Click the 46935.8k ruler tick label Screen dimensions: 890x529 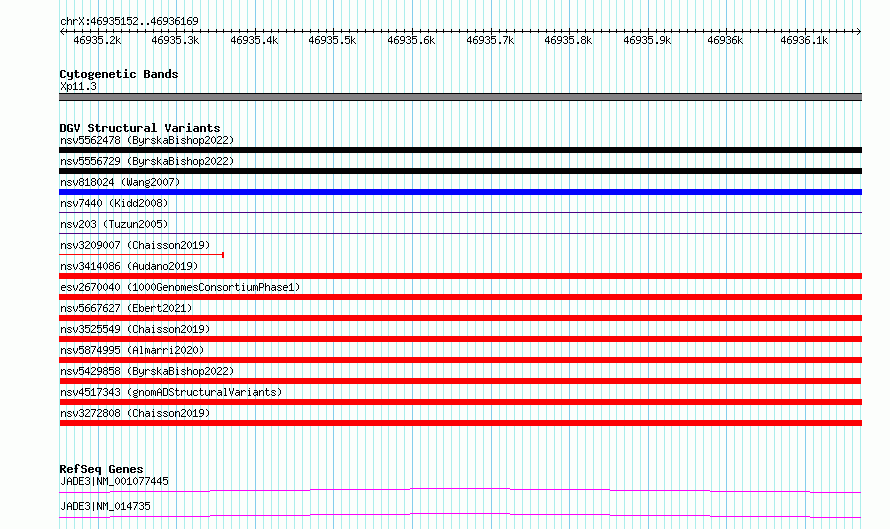pyautogui.click(x=568, y=40)
